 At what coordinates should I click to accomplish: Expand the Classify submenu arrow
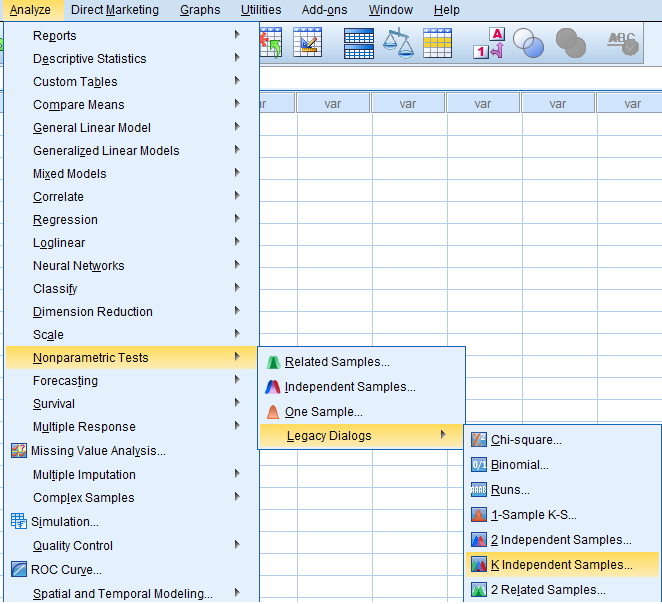[237, 287]
